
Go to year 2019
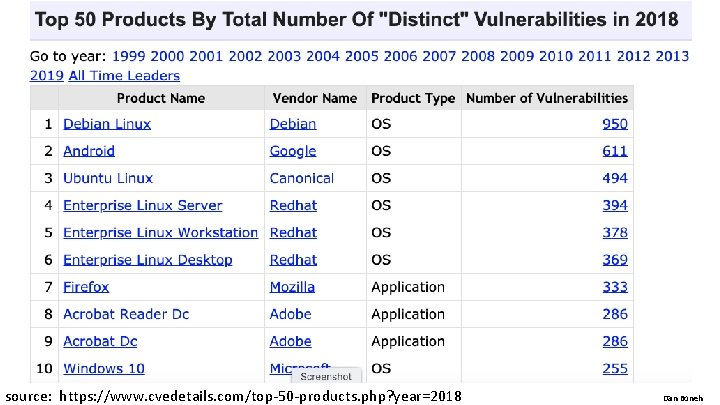47,75
